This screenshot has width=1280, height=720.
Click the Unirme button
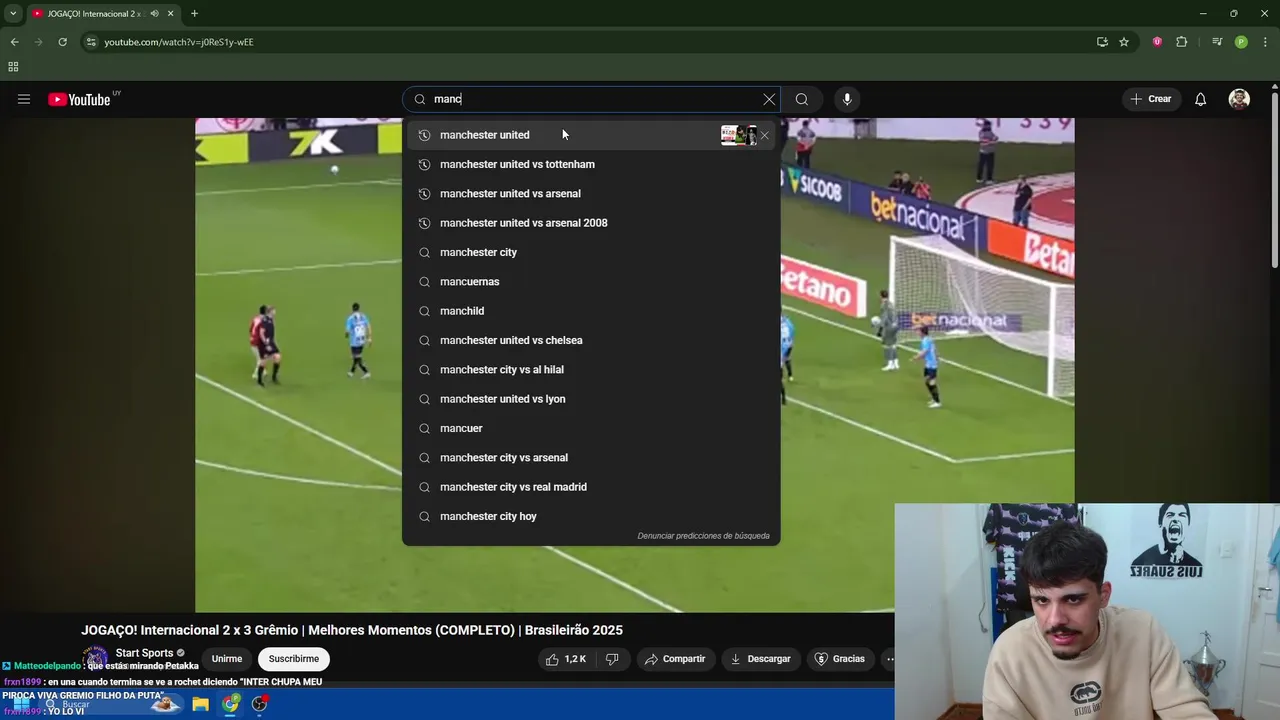(227, 659)
